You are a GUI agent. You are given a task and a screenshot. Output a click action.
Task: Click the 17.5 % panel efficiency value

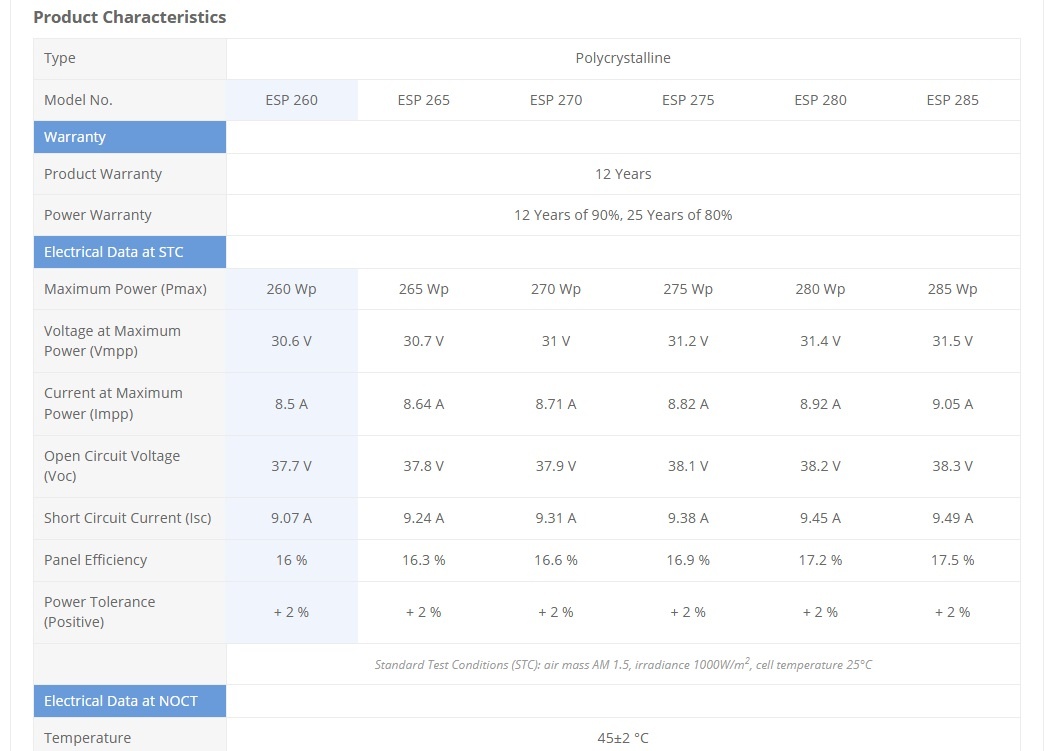coord(952,560)
